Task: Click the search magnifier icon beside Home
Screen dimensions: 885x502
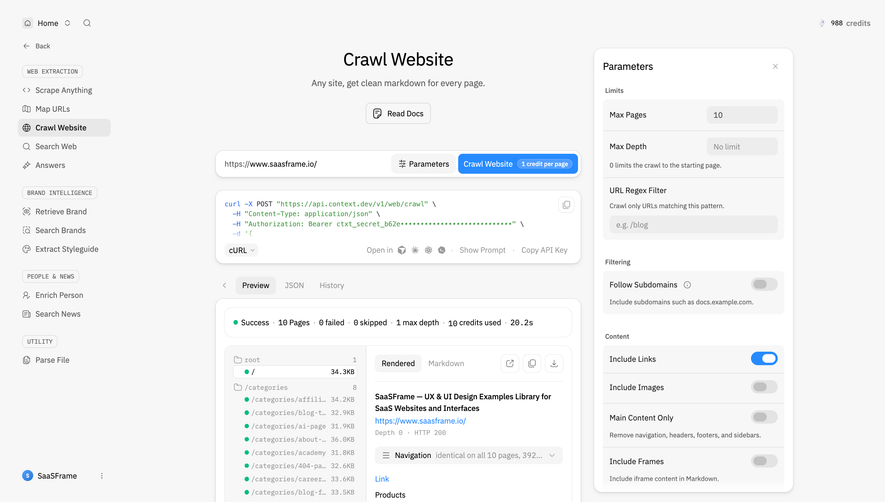Action: (x=87, y=23)
